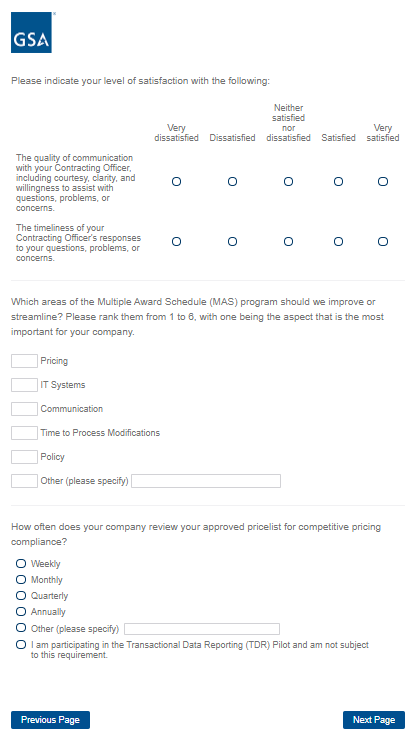Click the Policy rank box
The height and width of the screenshot is (738, 418).
tap(24, 457)
